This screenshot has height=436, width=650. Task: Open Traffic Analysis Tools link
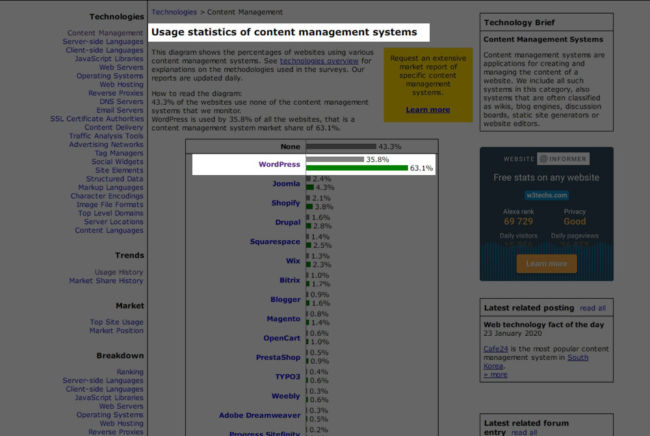pos(106,136)
